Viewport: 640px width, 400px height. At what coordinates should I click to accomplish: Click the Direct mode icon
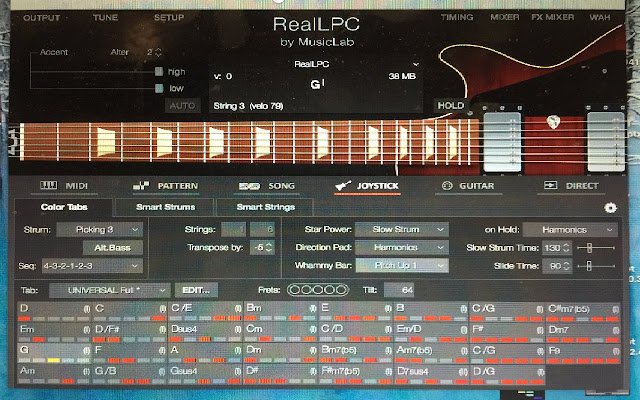click(550, 185)
